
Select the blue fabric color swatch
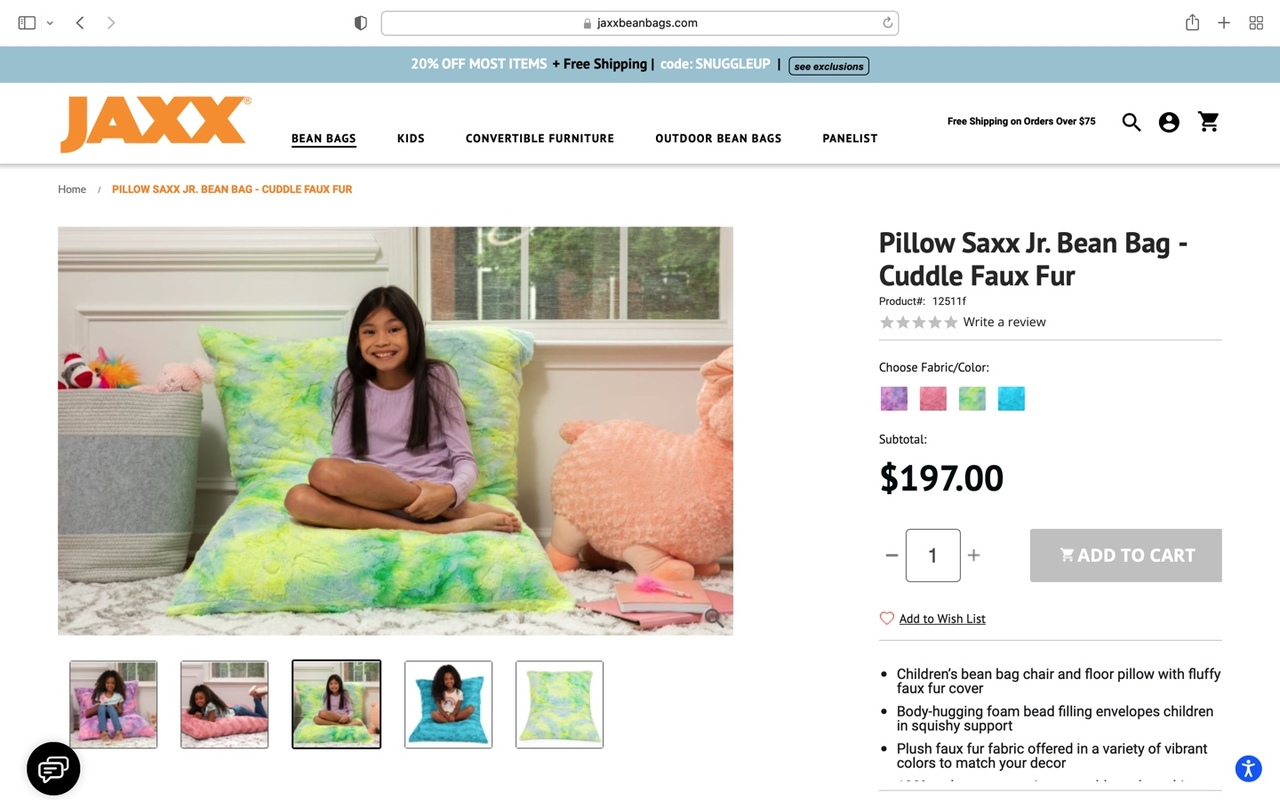coord(1011,399)
